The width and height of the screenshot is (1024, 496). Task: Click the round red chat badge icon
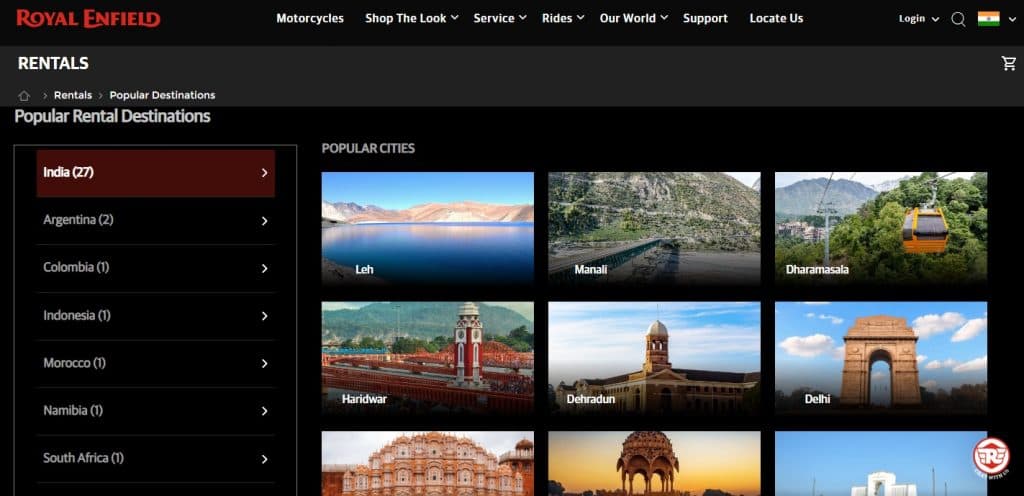click(x=990, y=455)
